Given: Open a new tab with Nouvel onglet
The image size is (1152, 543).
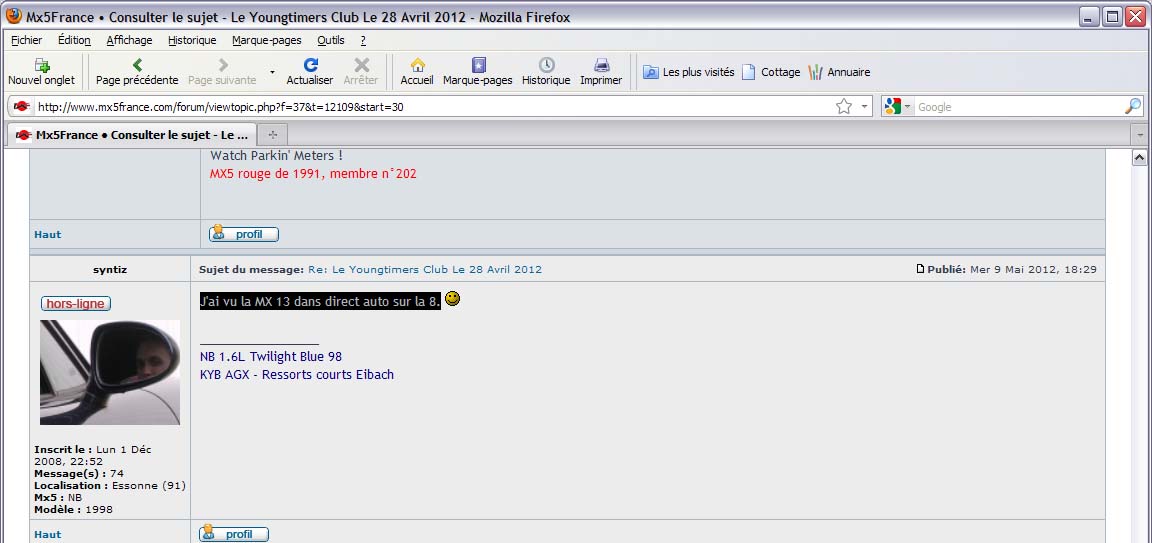Looking at the screenshot, I should coord(41,72).
